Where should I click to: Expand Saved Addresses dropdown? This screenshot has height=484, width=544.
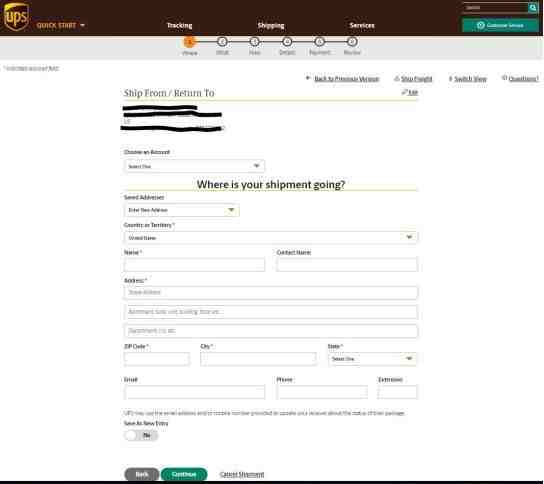tap(181, 210)
